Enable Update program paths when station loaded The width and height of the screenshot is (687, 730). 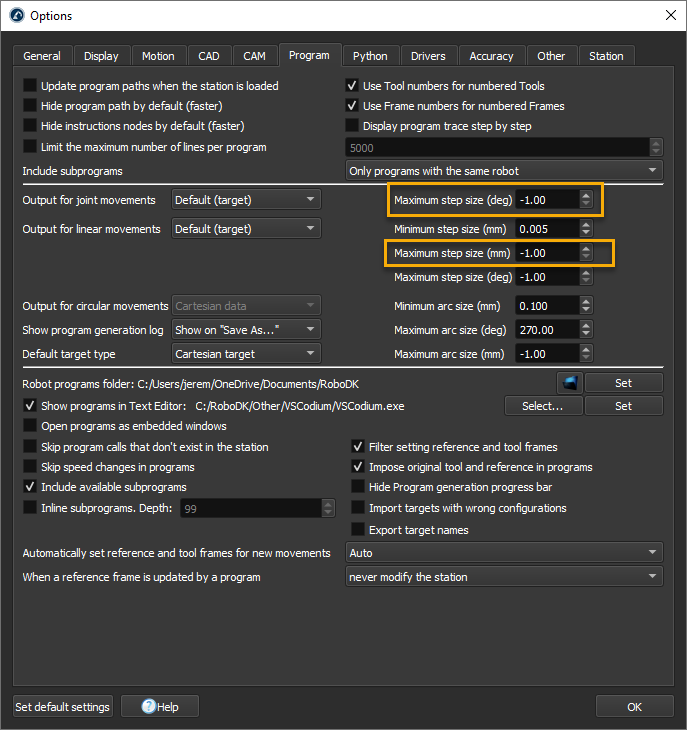[x=31, y=86]
